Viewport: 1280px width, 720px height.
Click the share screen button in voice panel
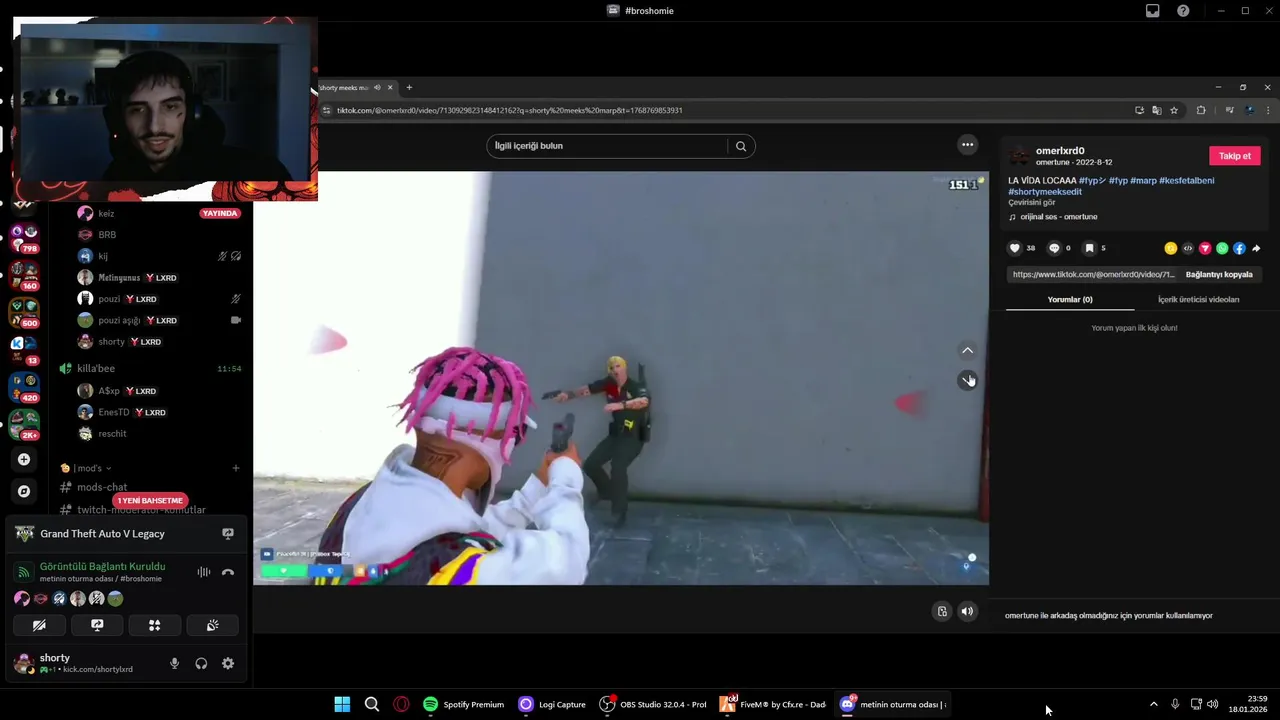[x=97, y=625]
